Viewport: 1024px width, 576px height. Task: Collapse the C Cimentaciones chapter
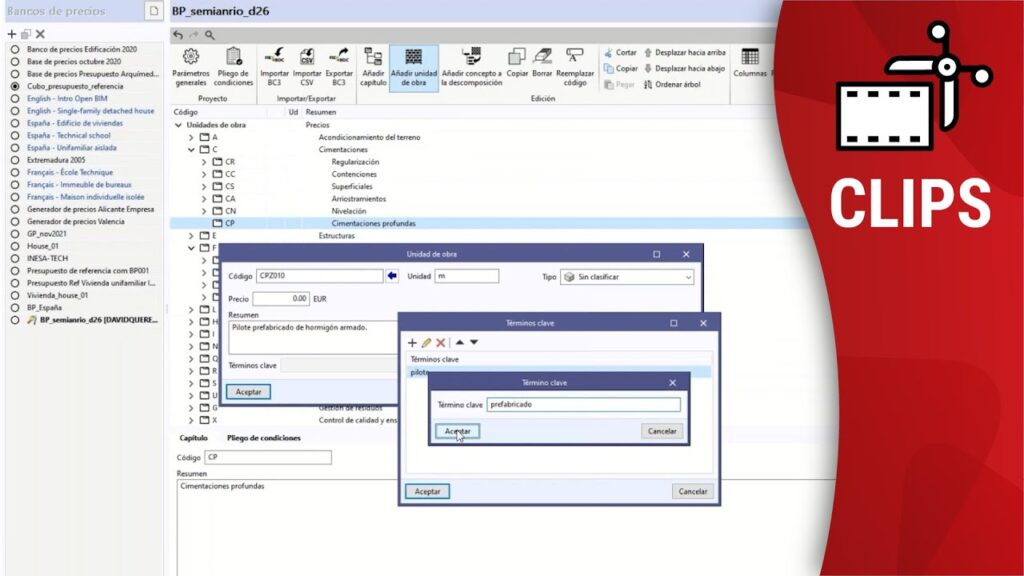coord(192,150)
